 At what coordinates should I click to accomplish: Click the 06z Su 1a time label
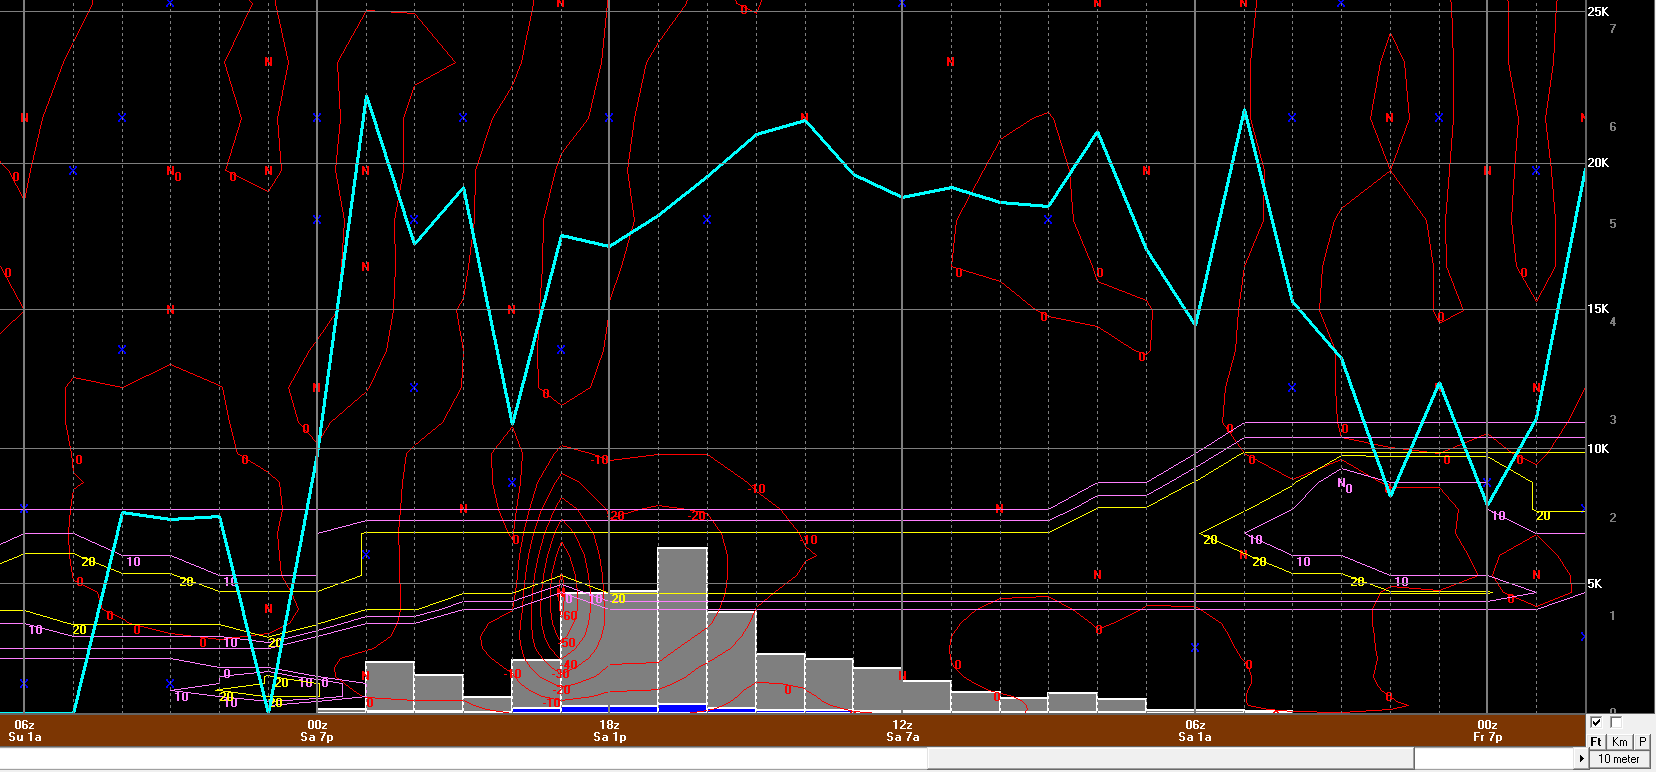click(25, 731)
